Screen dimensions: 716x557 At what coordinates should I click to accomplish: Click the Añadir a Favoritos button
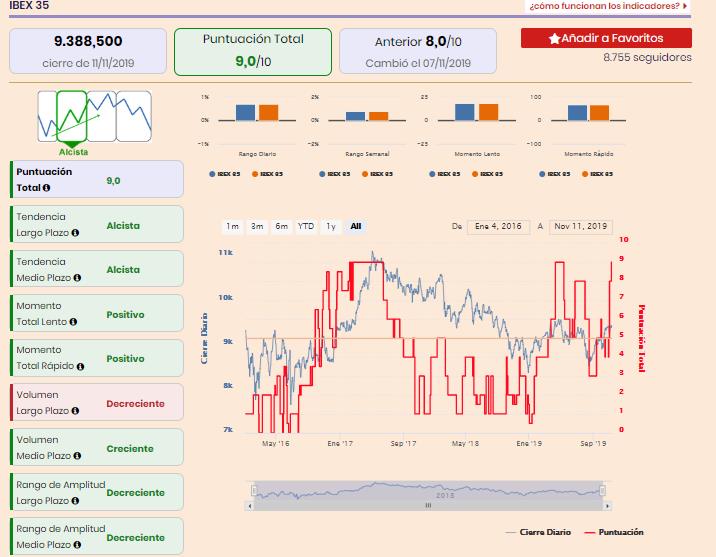point(606,38)
